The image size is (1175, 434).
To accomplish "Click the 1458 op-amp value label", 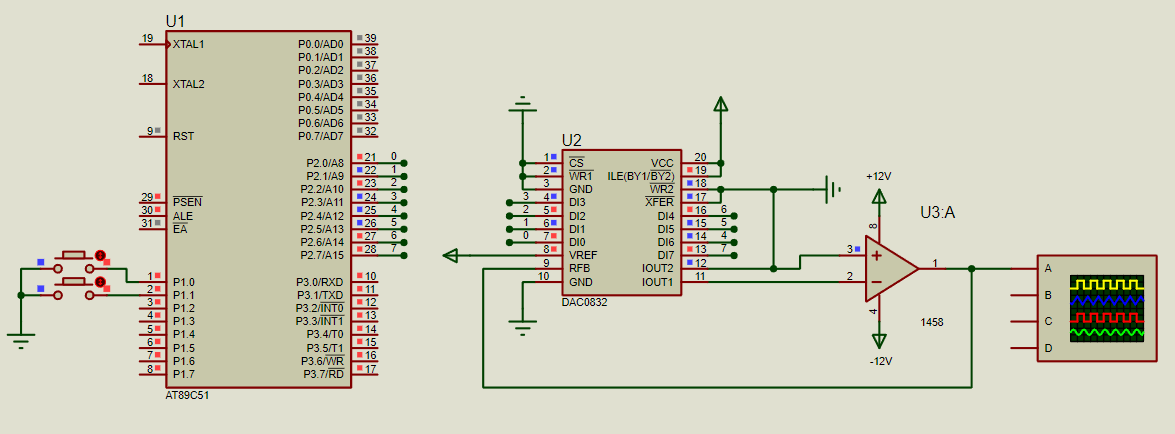I will pos(932,322).
